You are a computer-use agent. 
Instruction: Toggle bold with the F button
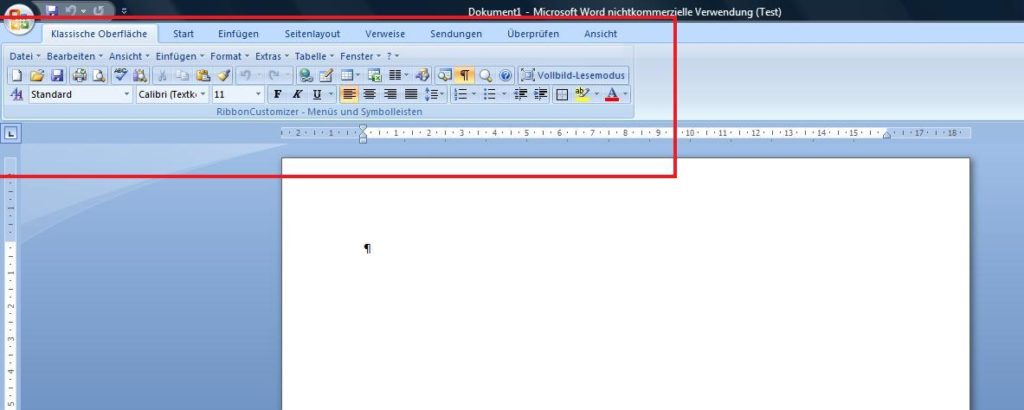(277, 95)
